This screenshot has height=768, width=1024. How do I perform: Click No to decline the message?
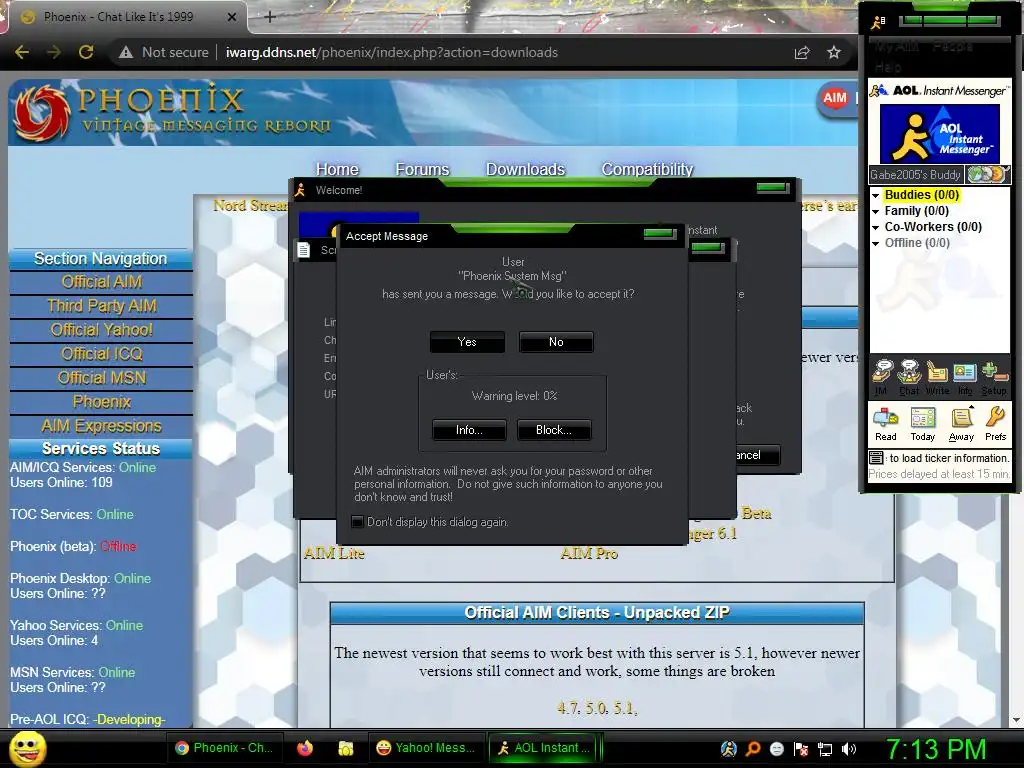556,342
